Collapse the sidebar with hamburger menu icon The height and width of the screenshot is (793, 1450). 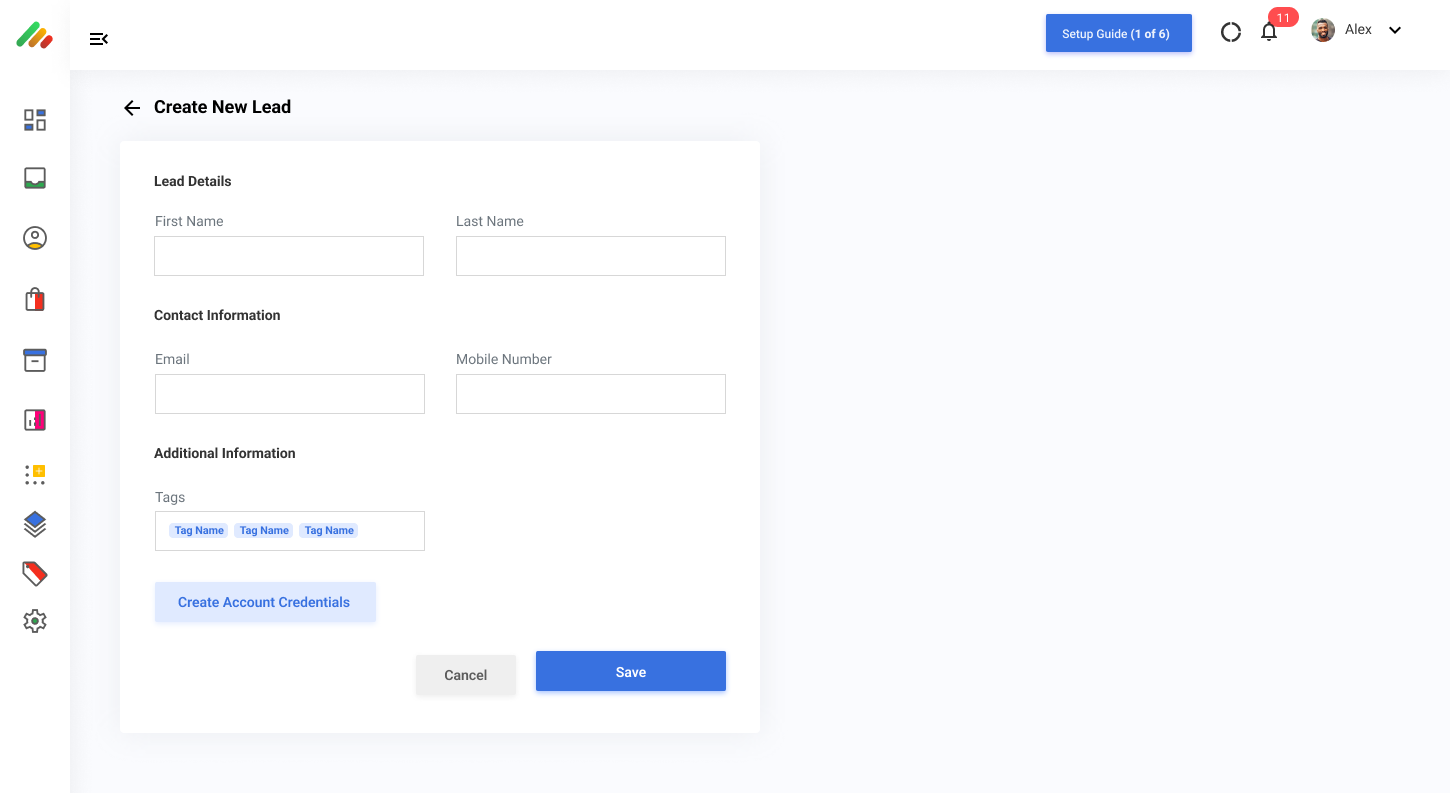coord(98,39)
